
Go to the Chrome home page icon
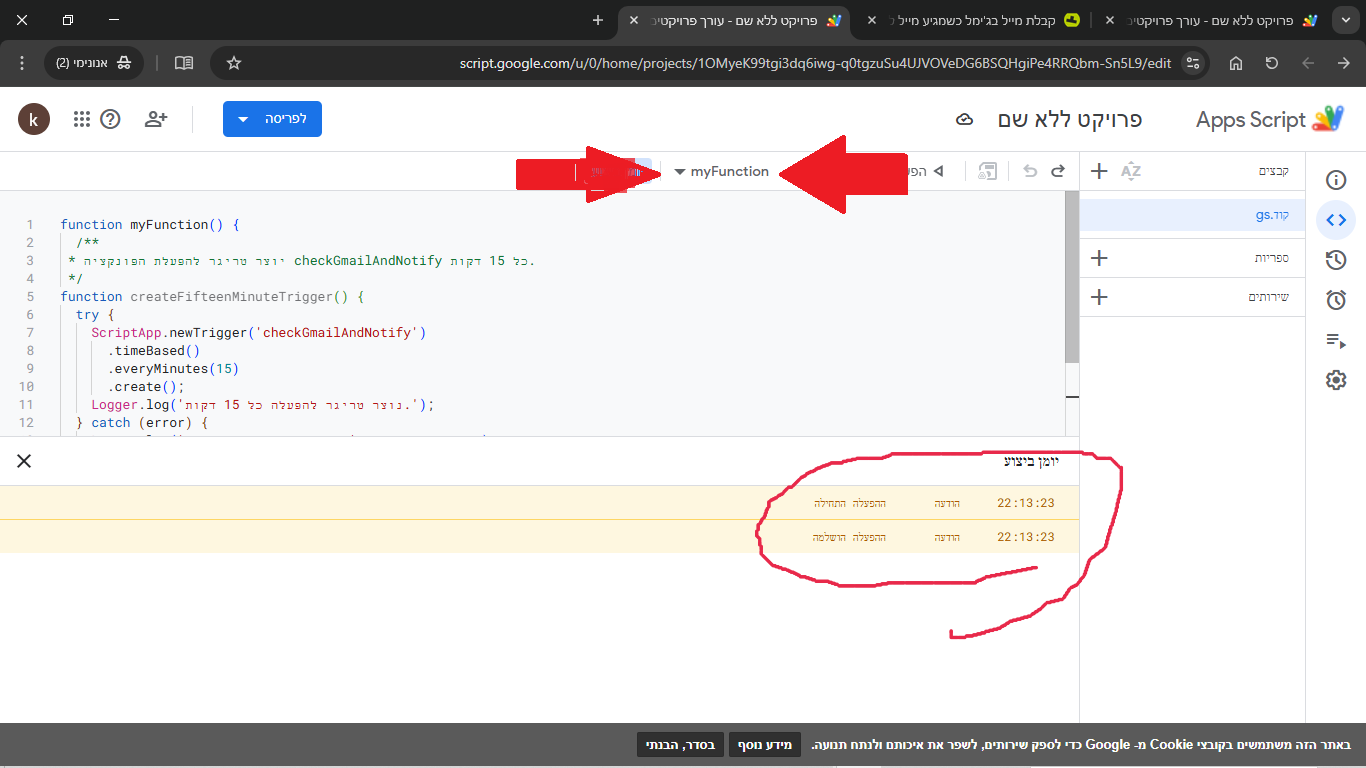point(1236,63)
